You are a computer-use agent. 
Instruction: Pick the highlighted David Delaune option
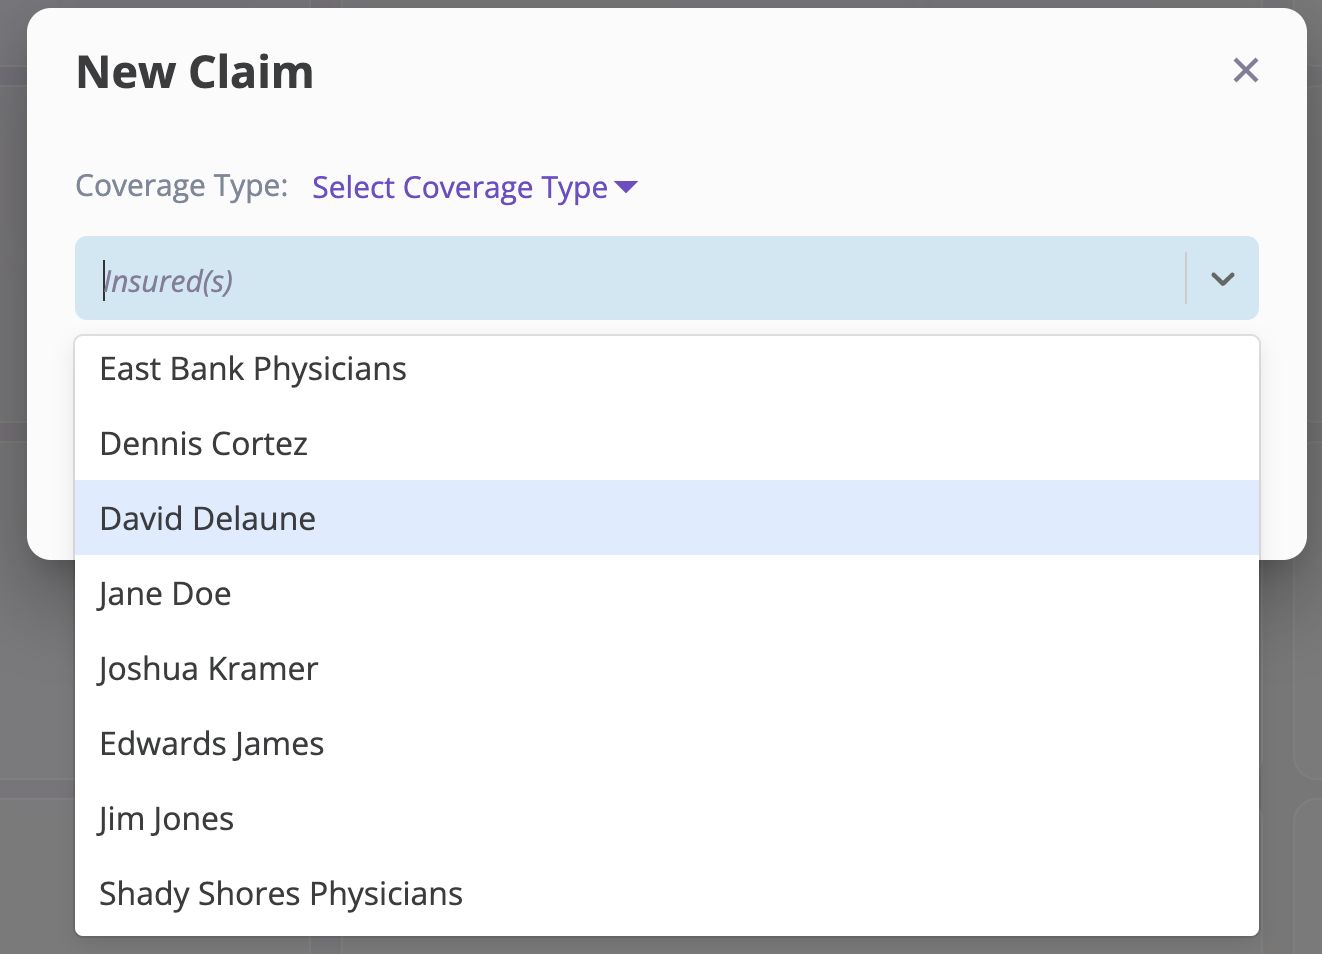pyautogui.click(x=667, y=518)
